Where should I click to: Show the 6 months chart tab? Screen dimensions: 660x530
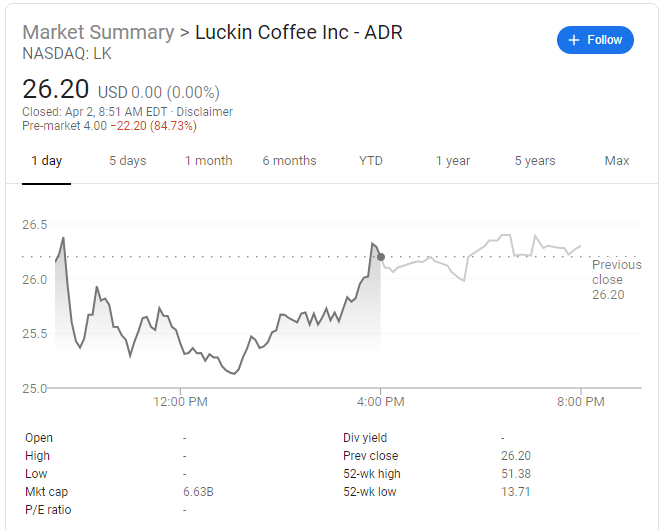click(x=289, y=161)
